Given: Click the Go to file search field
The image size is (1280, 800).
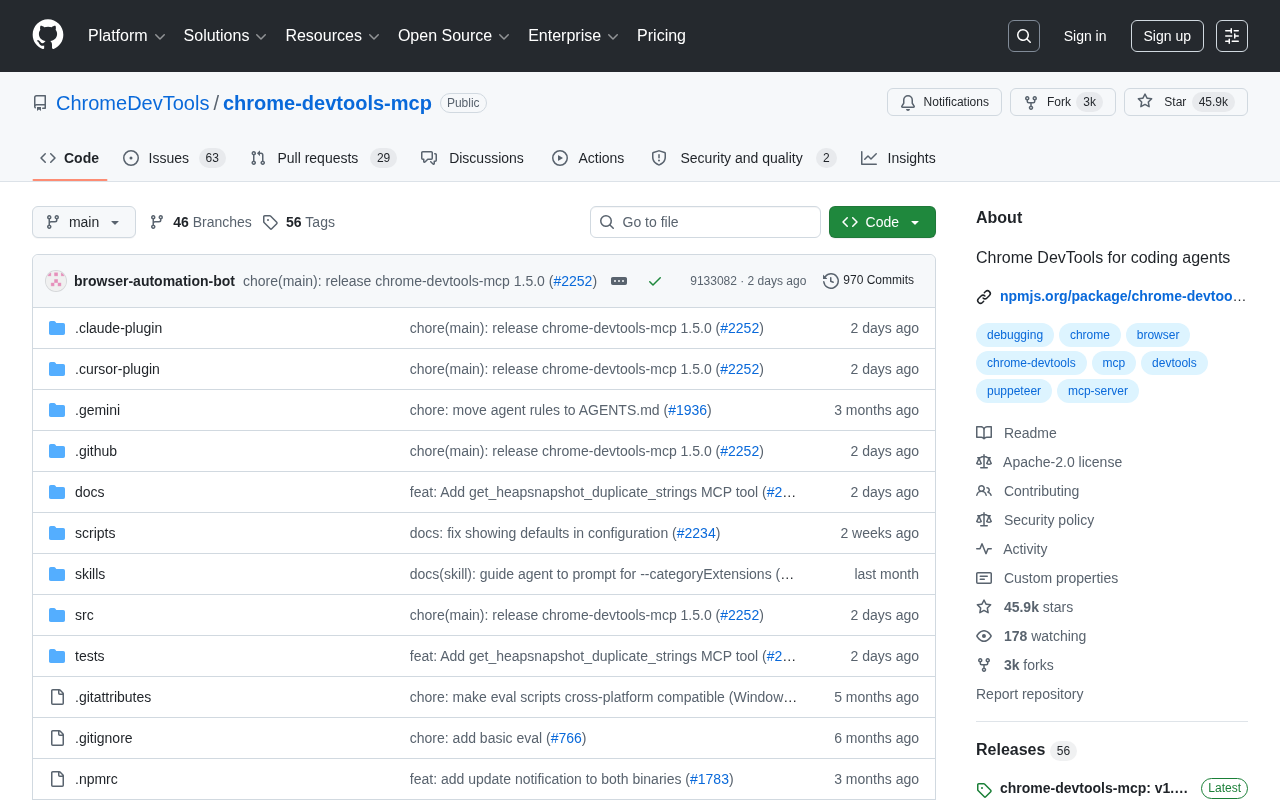Looking at the screenshot, I should 705,222.
